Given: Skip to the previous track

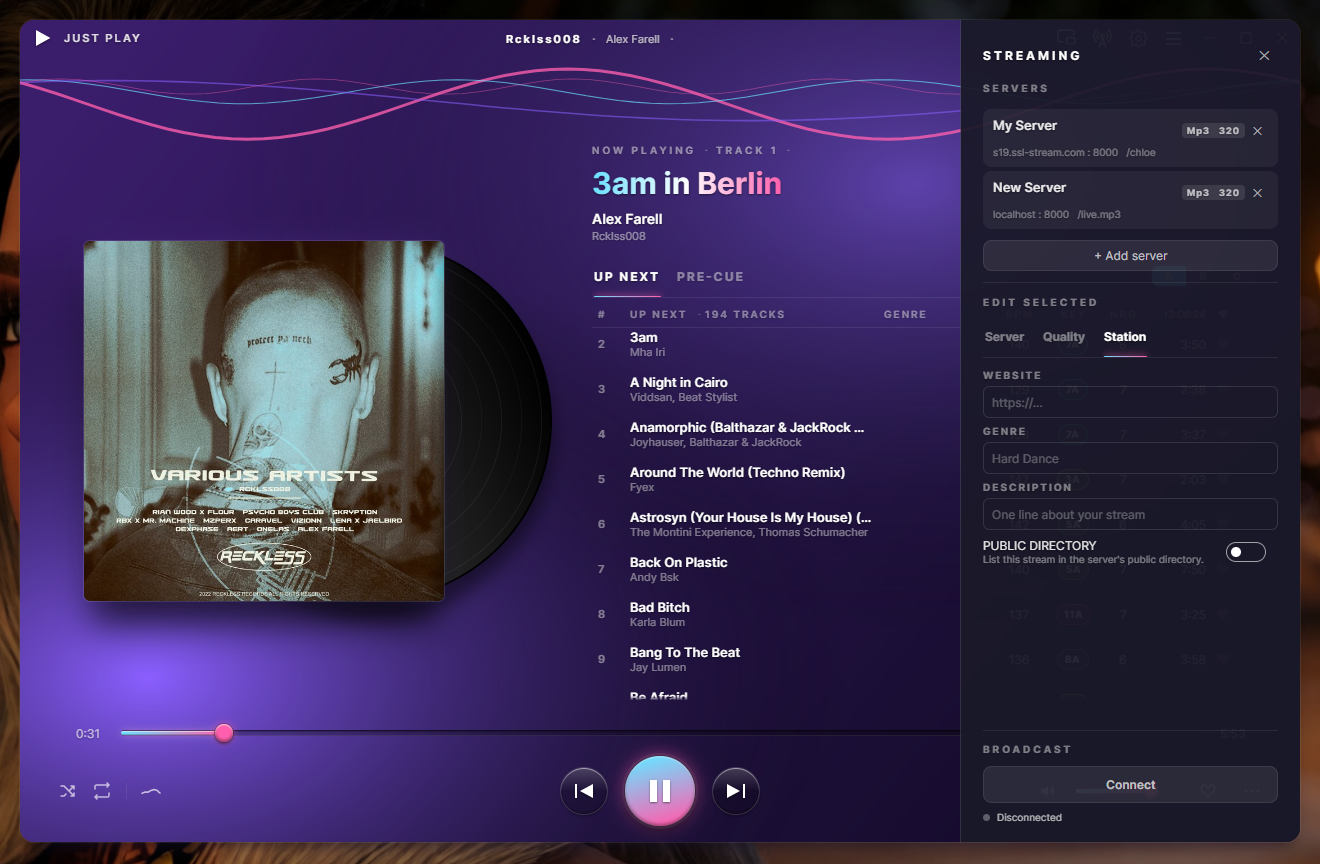Looking at the screenshot, I should (x=584, y=791).
